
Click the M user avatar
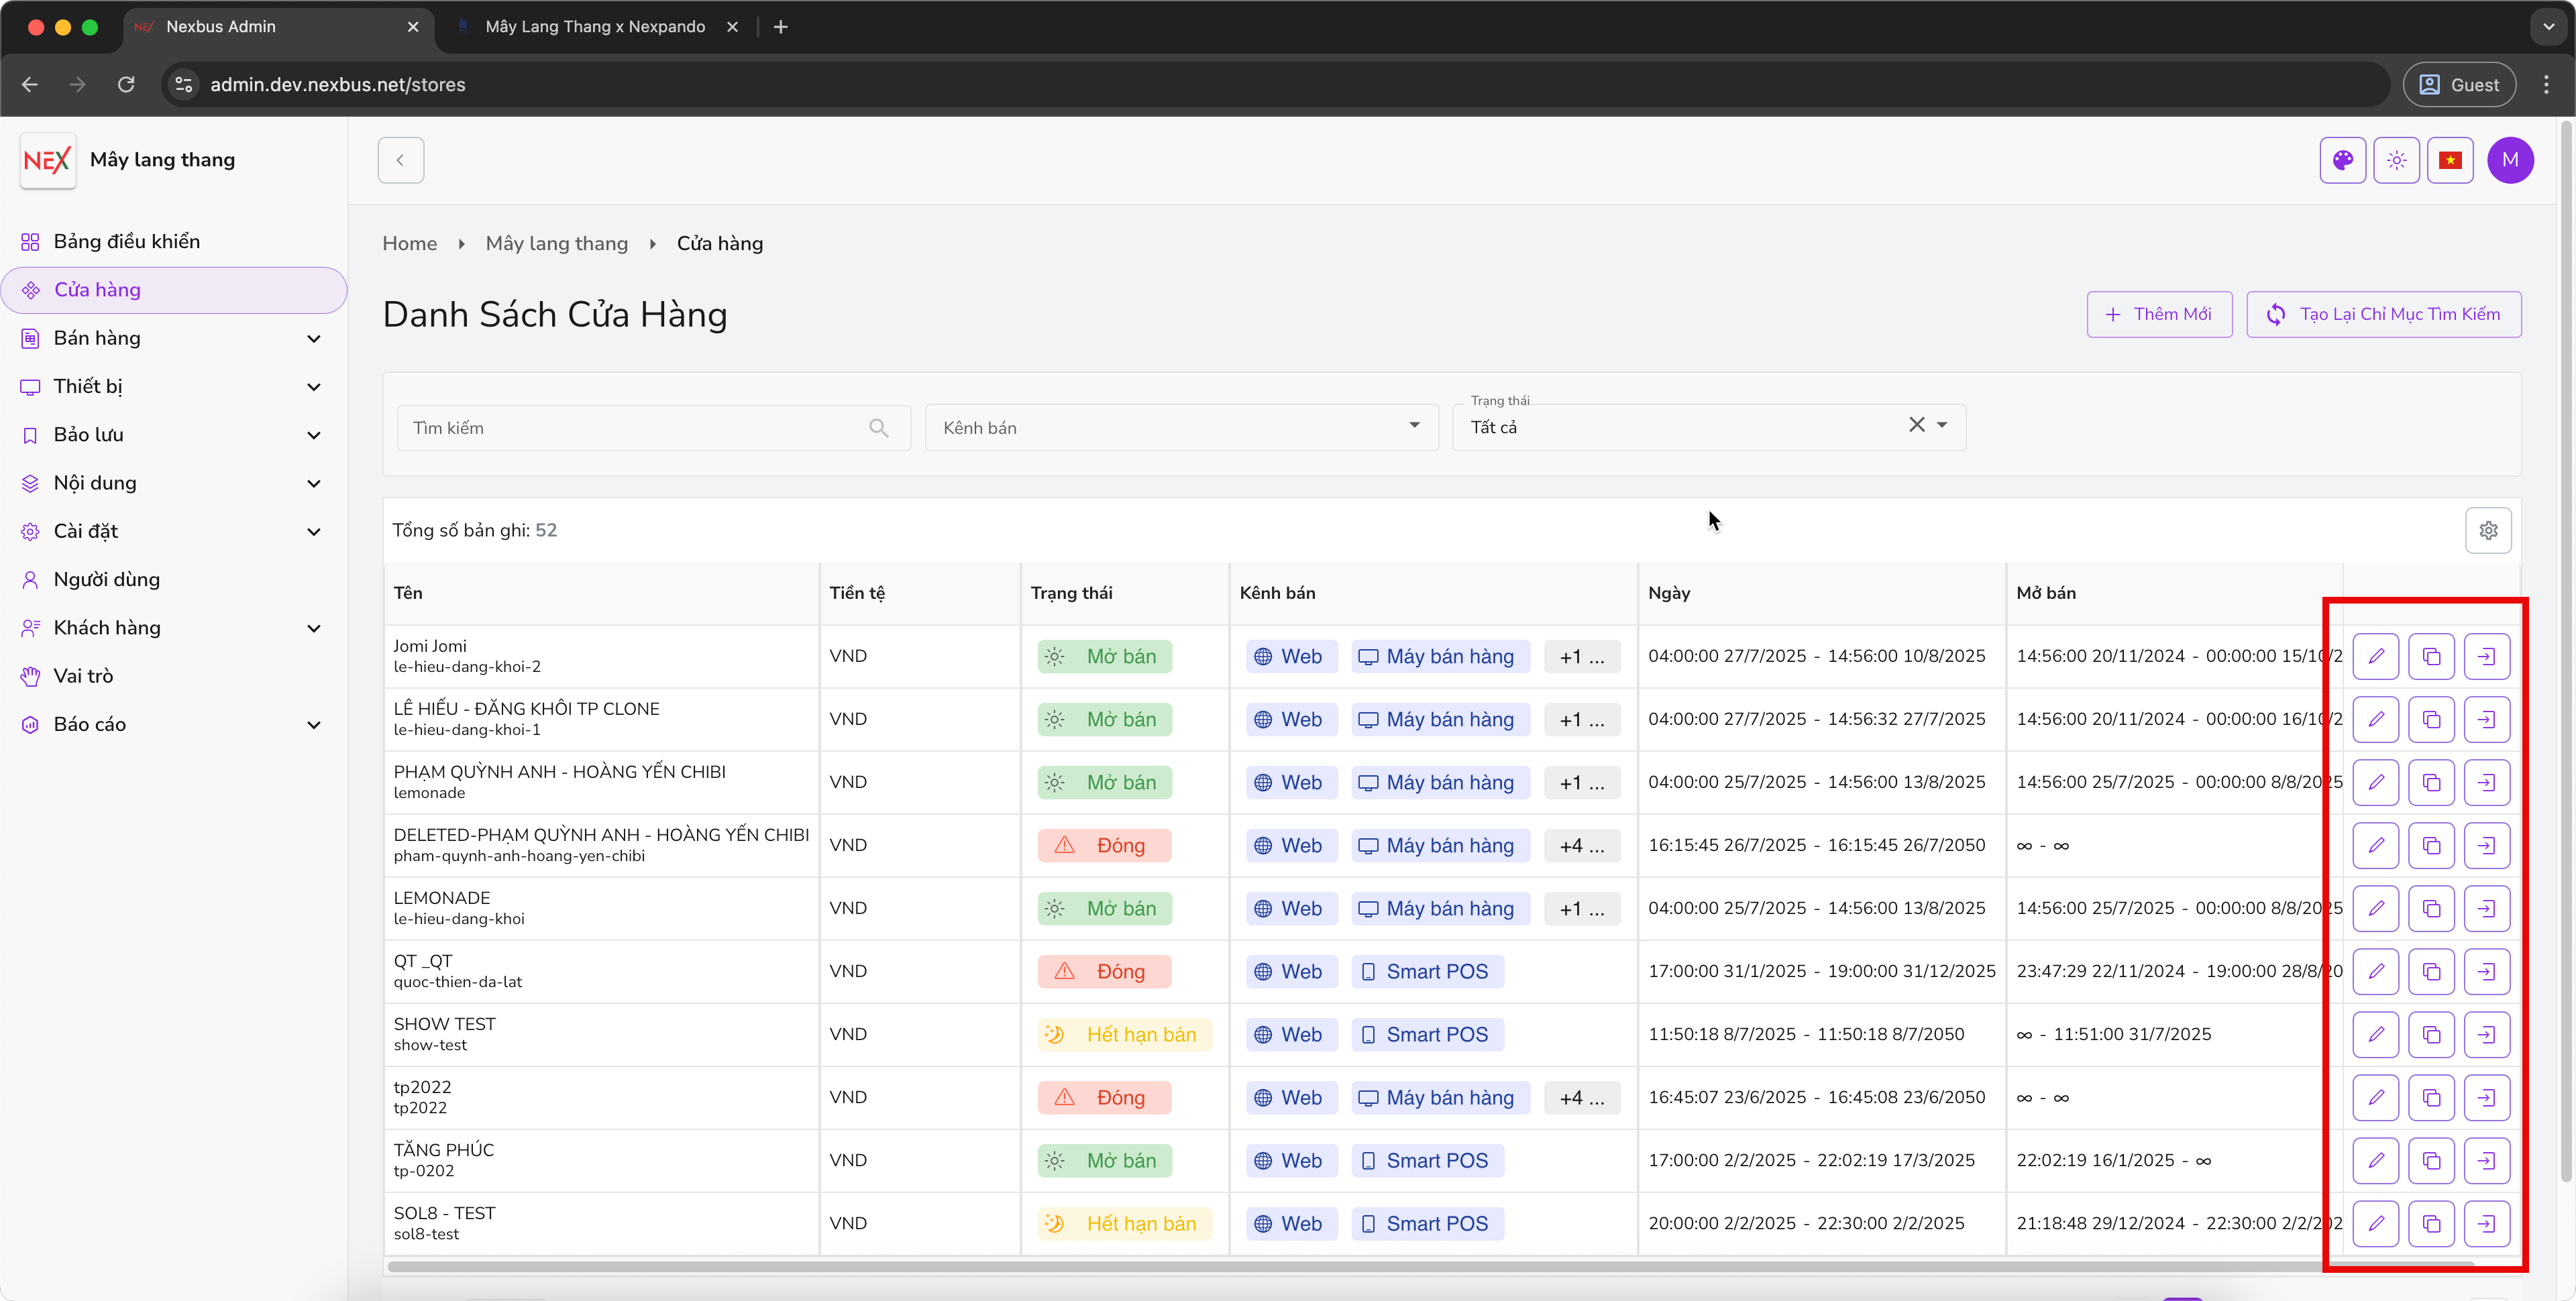(2510, 160)
